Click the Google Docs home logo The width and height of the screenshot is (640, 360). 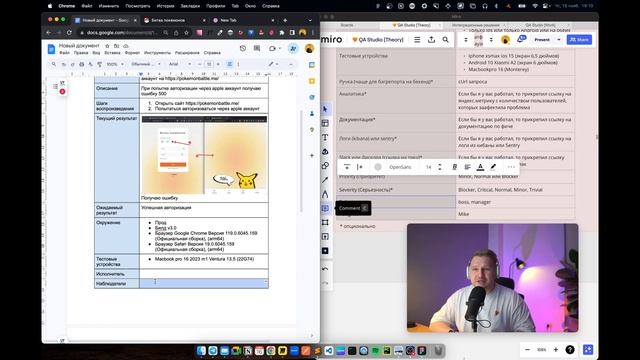[x=51, y=49]
